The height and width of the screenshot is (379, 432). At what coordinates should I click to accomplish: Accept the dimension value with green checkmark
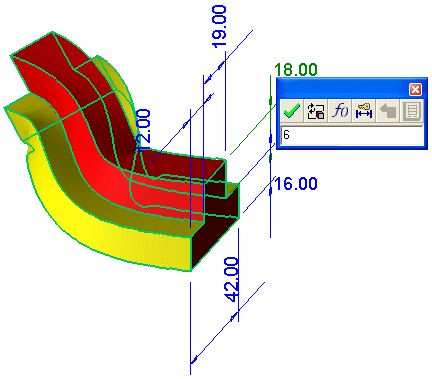(292, 111)
